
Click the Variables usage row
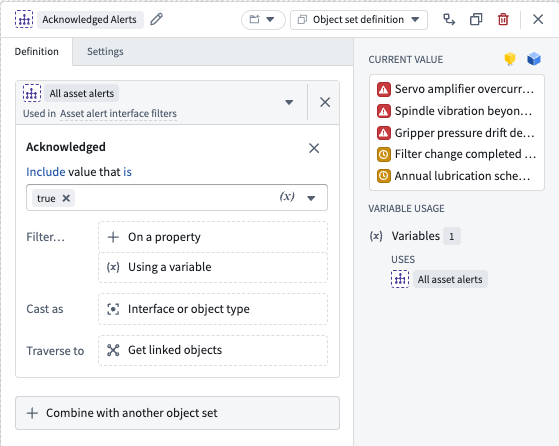coord(415,236)
